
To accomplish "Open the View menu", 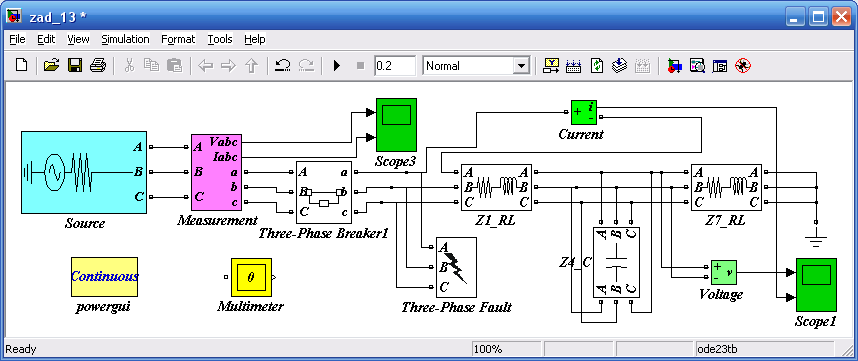I will tap(78, 39).
